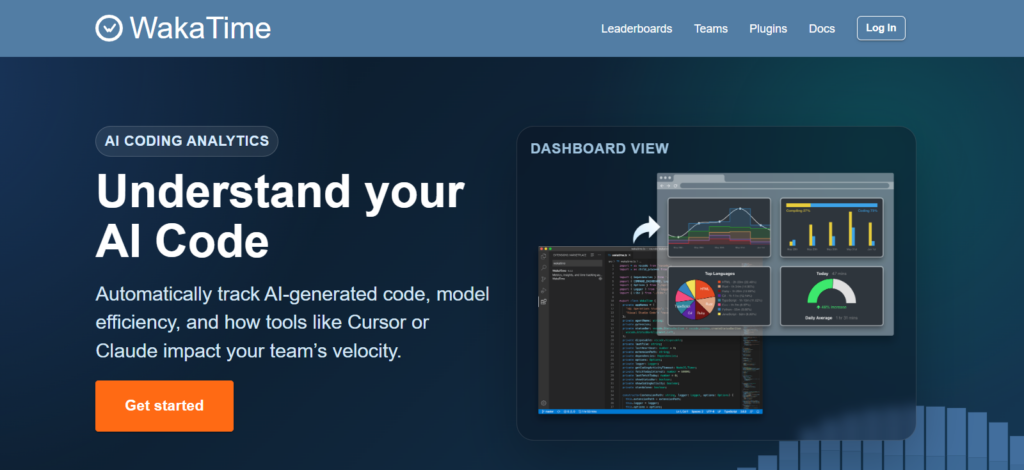Open the Docs navigation link
The height and width of the screenshot is (470, 1024).
click(x=822, y=29)
